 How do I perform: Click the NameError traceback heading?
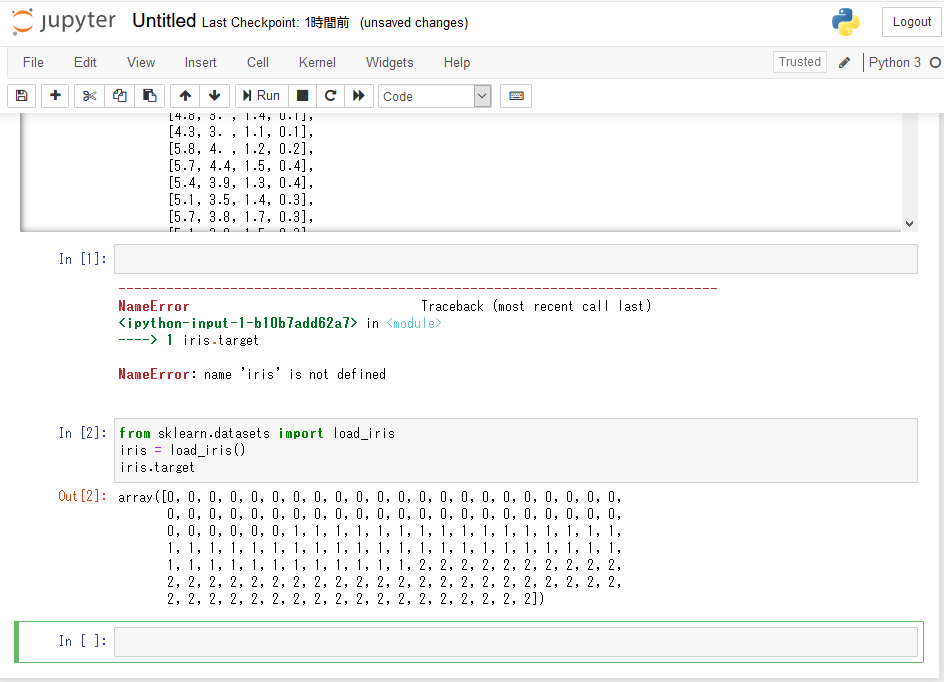154,306
